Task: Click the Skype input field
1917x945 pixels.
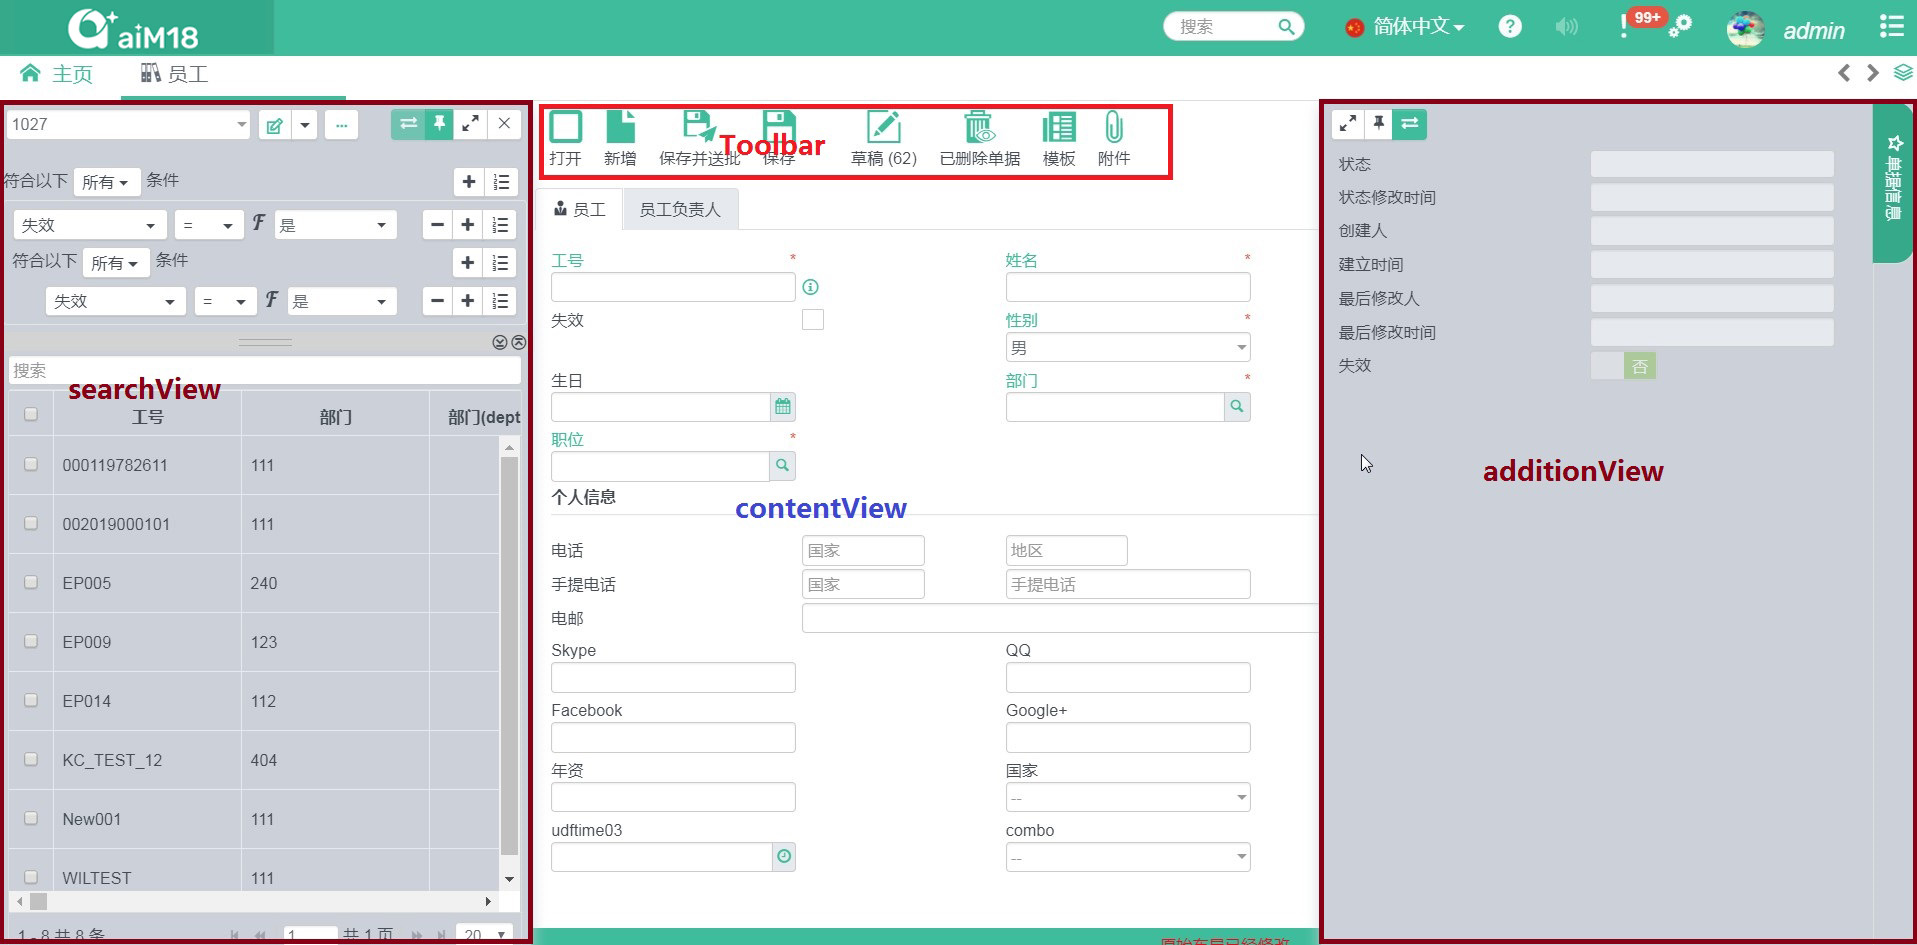Action: tap(673, 678)
